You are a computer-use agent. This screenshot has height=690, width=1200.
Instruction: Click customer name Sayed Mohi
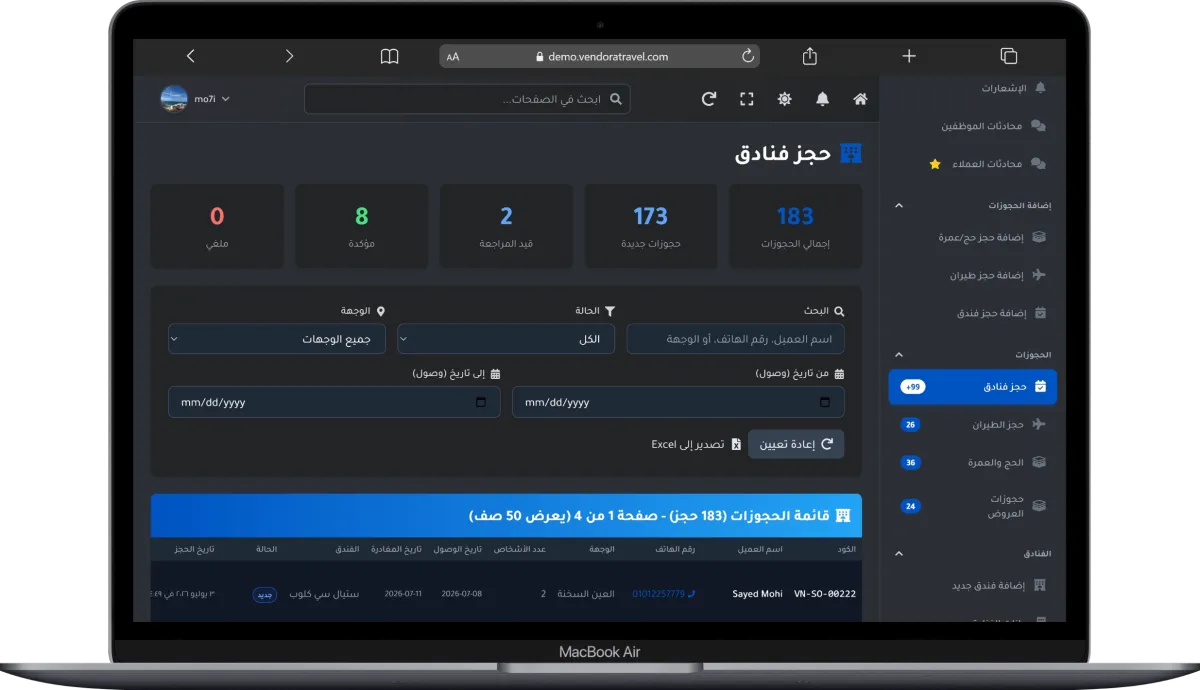tap(758, 593)
